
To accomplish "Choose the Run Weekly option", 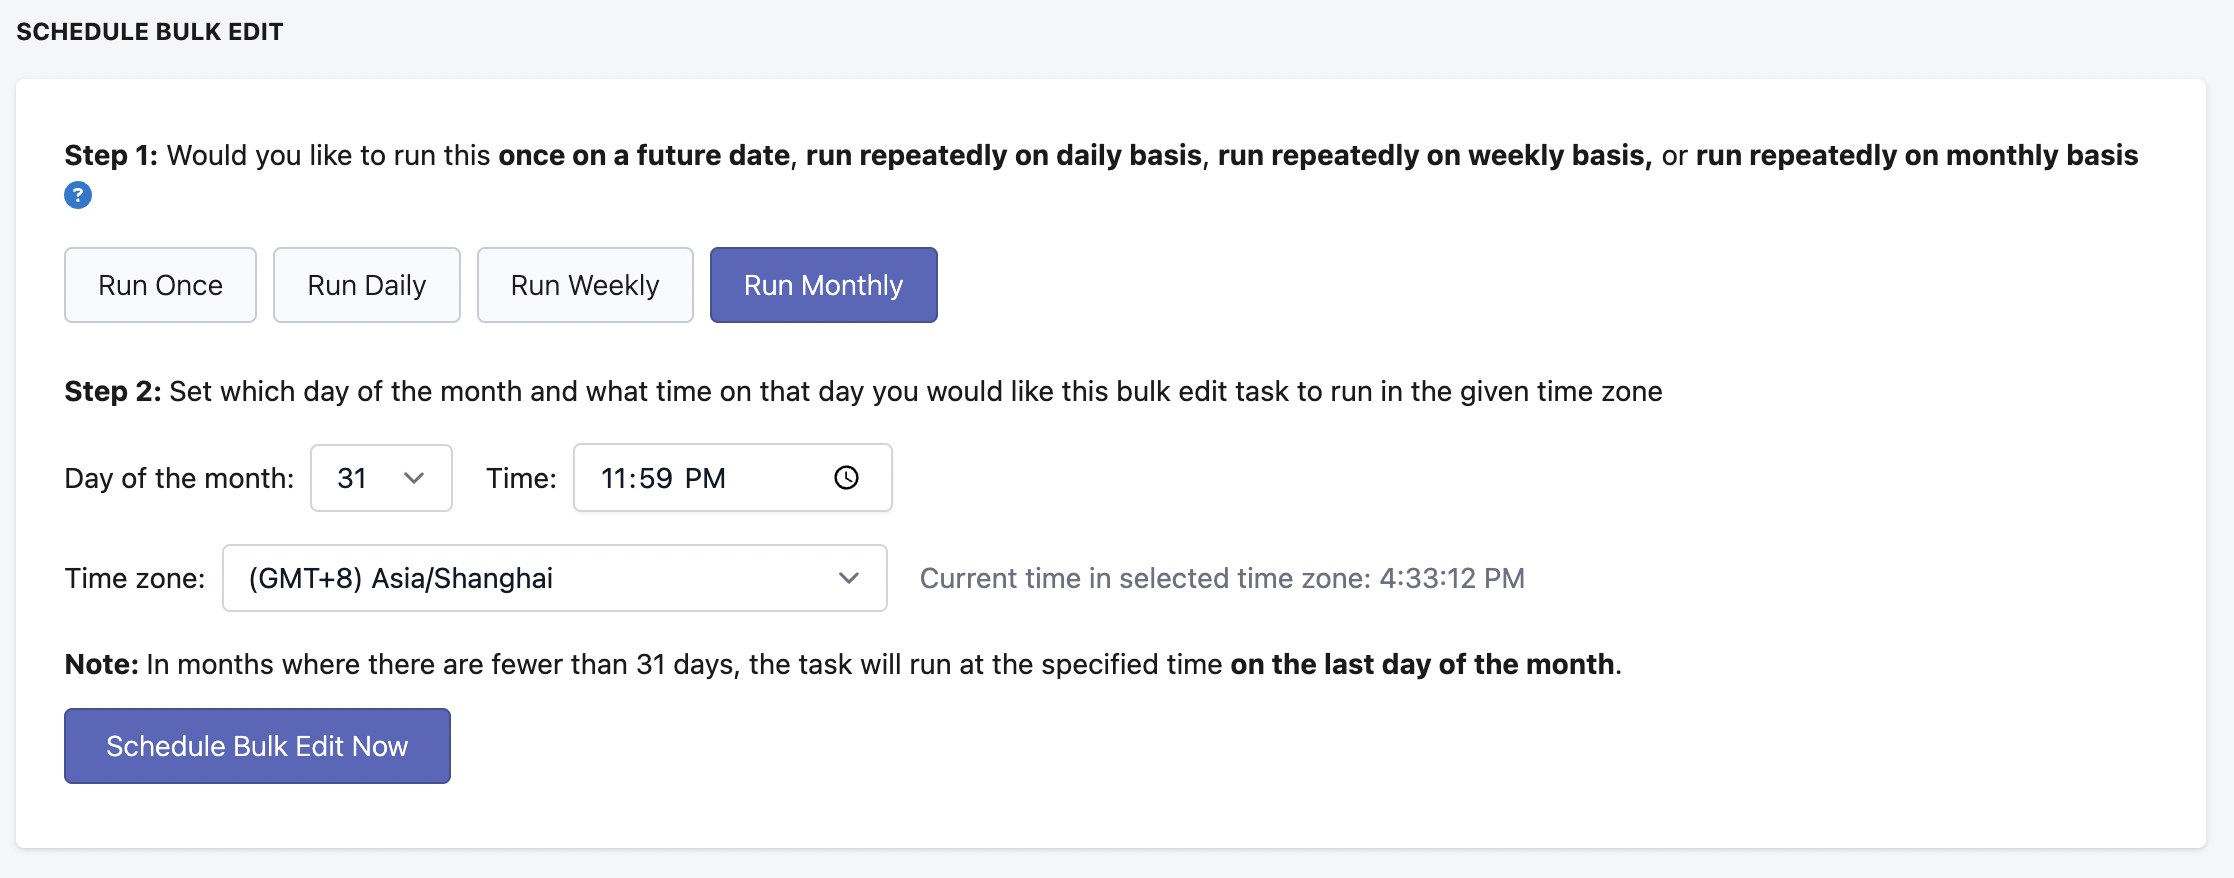I will click(584, 285).
